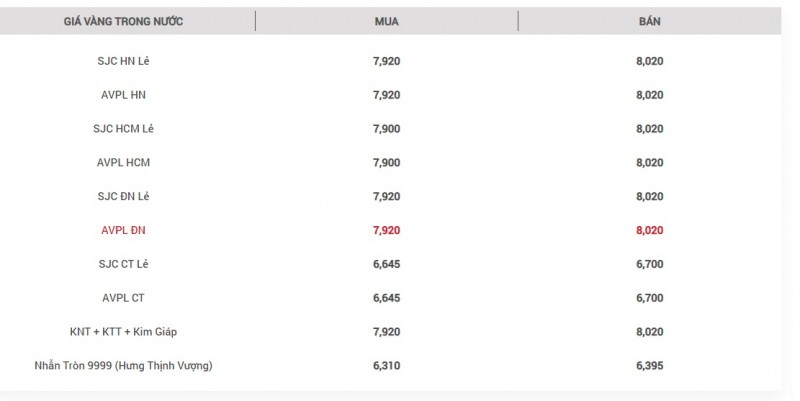Click SJC CT Lẻ sell price 6,700
This screenshot has width=800, height=401.
tap(649, 264)
